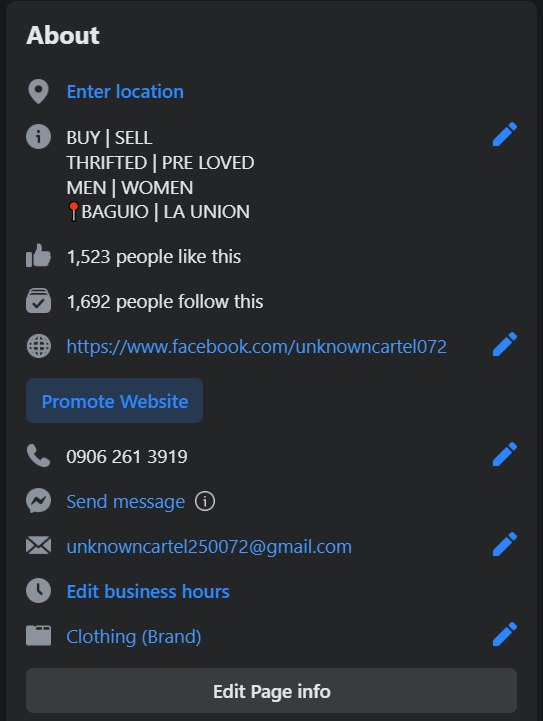Edit the website URL with its pencil icon
The image size is (543, 721).
[505, 344]
